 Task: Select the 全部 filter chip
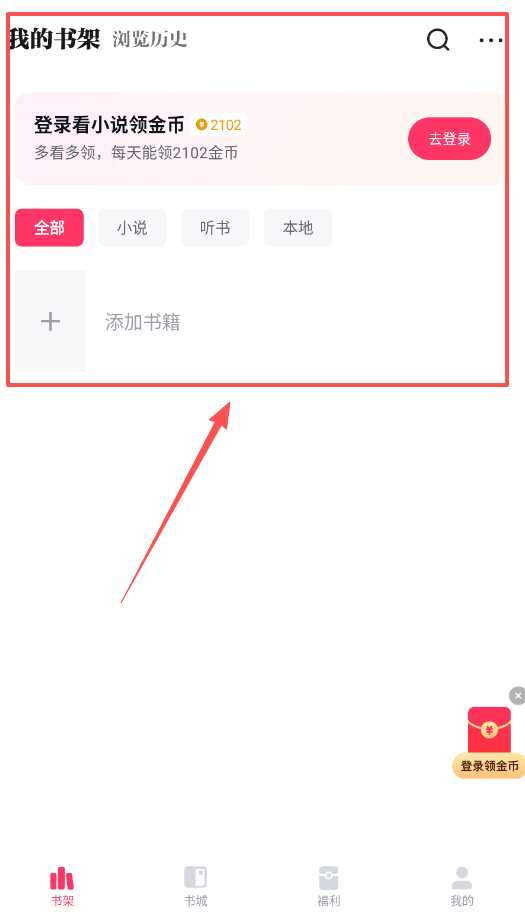click(x=49, y=227)
